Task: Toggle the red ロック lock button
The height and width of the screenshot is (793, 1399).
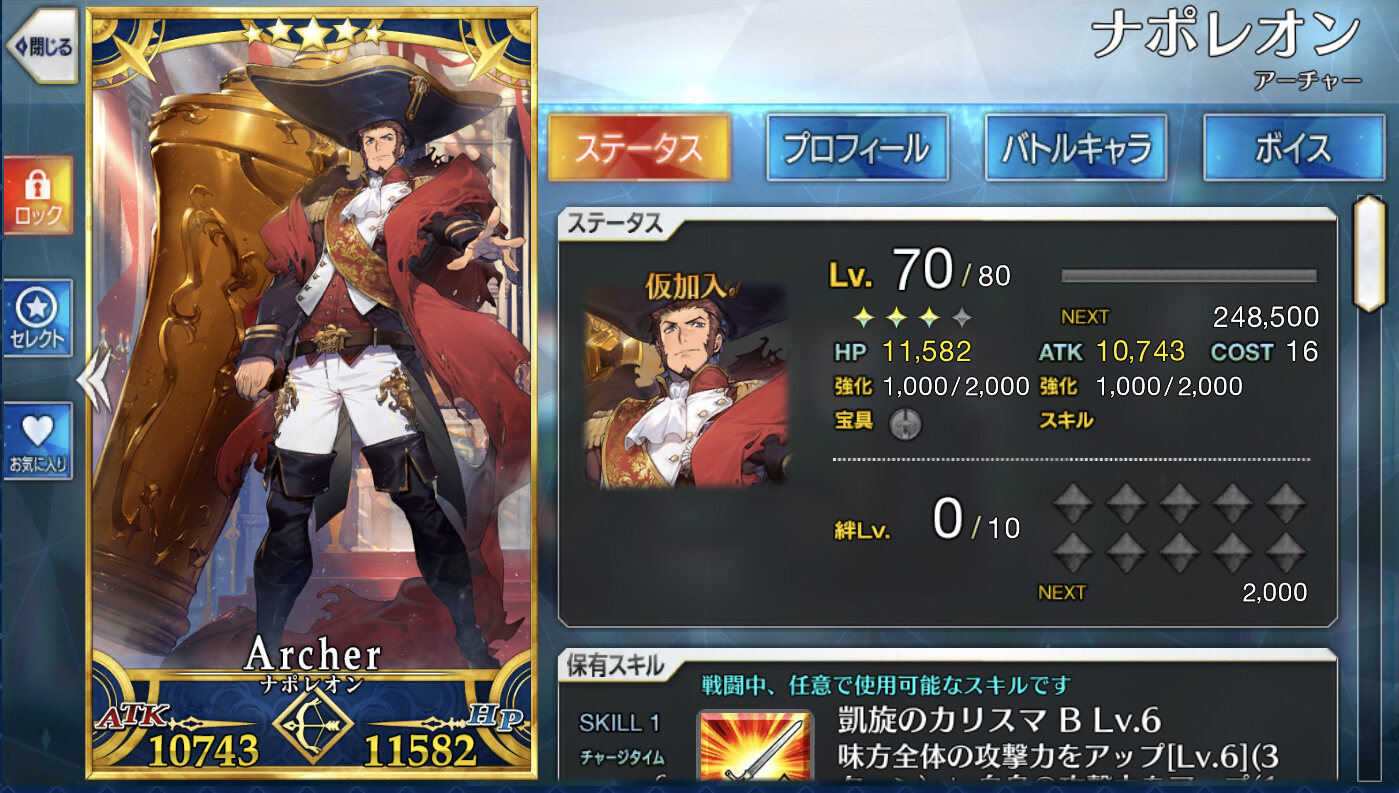Action: [37, 195]
